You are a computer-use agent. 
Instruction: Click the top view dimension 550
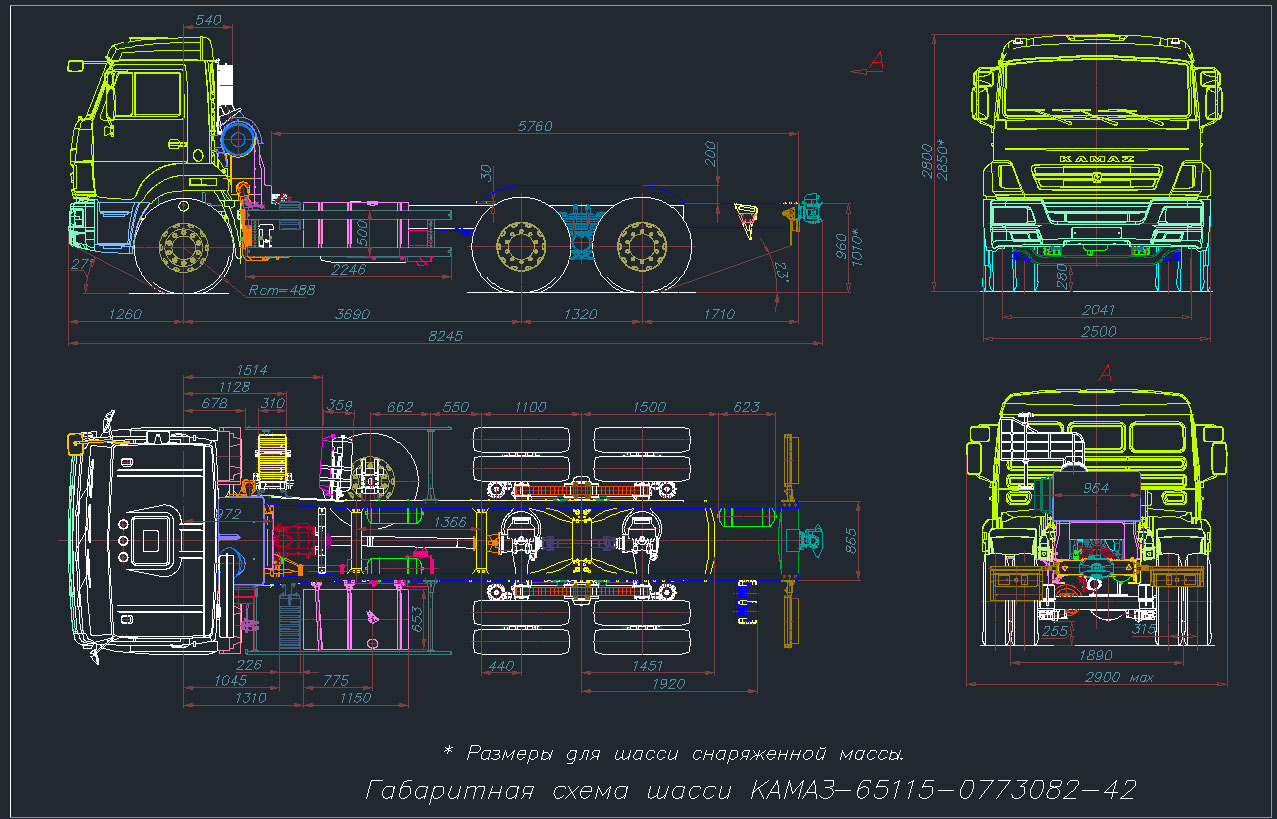tap(455, 406)
